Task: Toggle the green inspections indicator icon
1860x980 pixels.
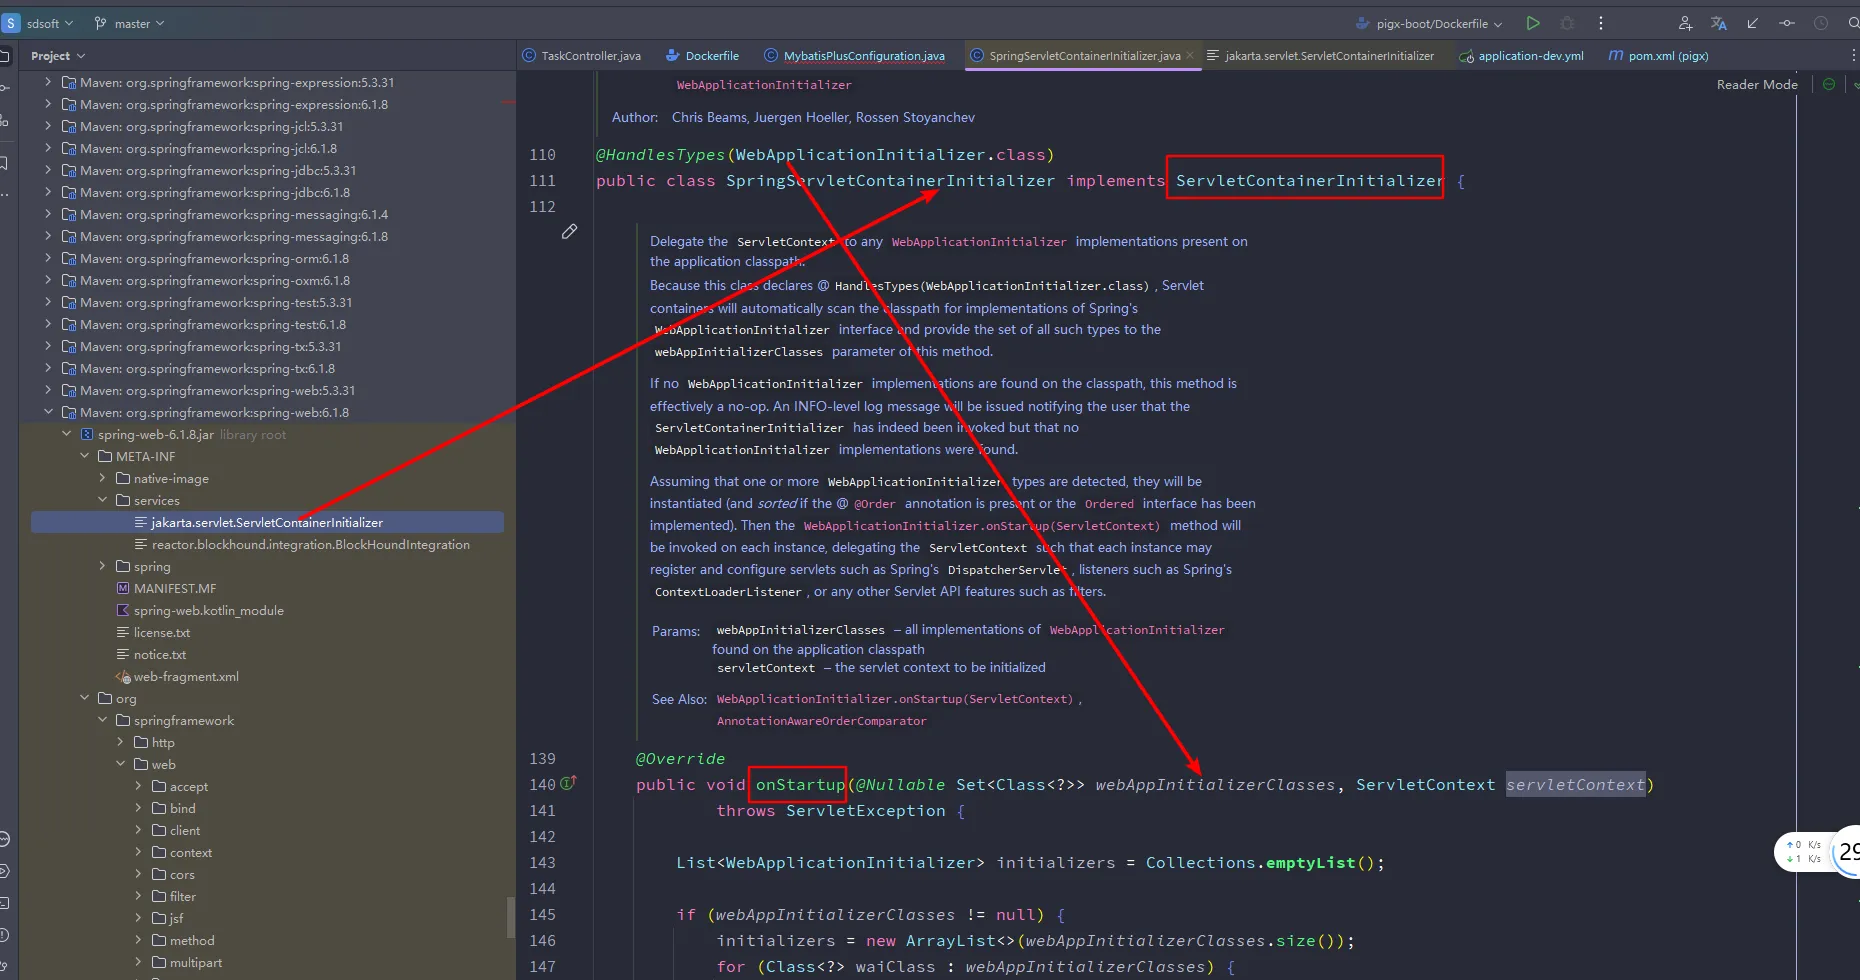Action: coord(1829,85)
